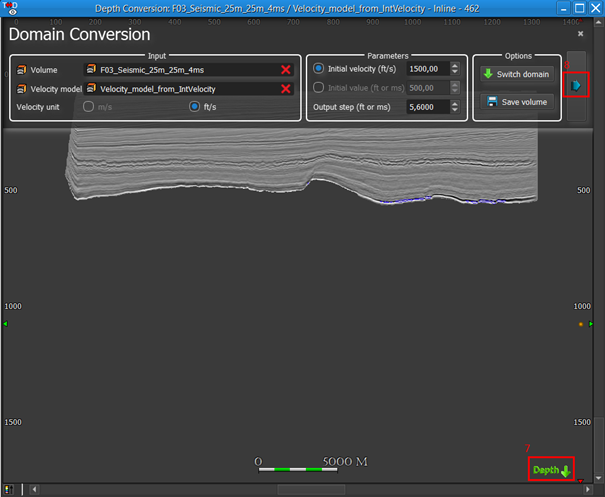
Task: Open the color bar icon at bottom-left
Action: [9, 489]
